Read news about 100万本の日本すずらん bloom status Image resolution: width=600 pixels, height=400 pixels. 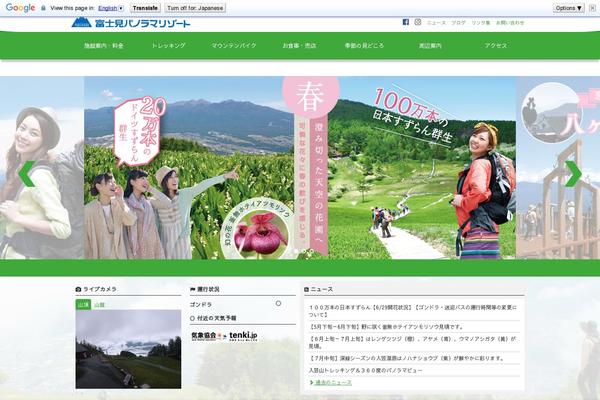click(413, 311)
